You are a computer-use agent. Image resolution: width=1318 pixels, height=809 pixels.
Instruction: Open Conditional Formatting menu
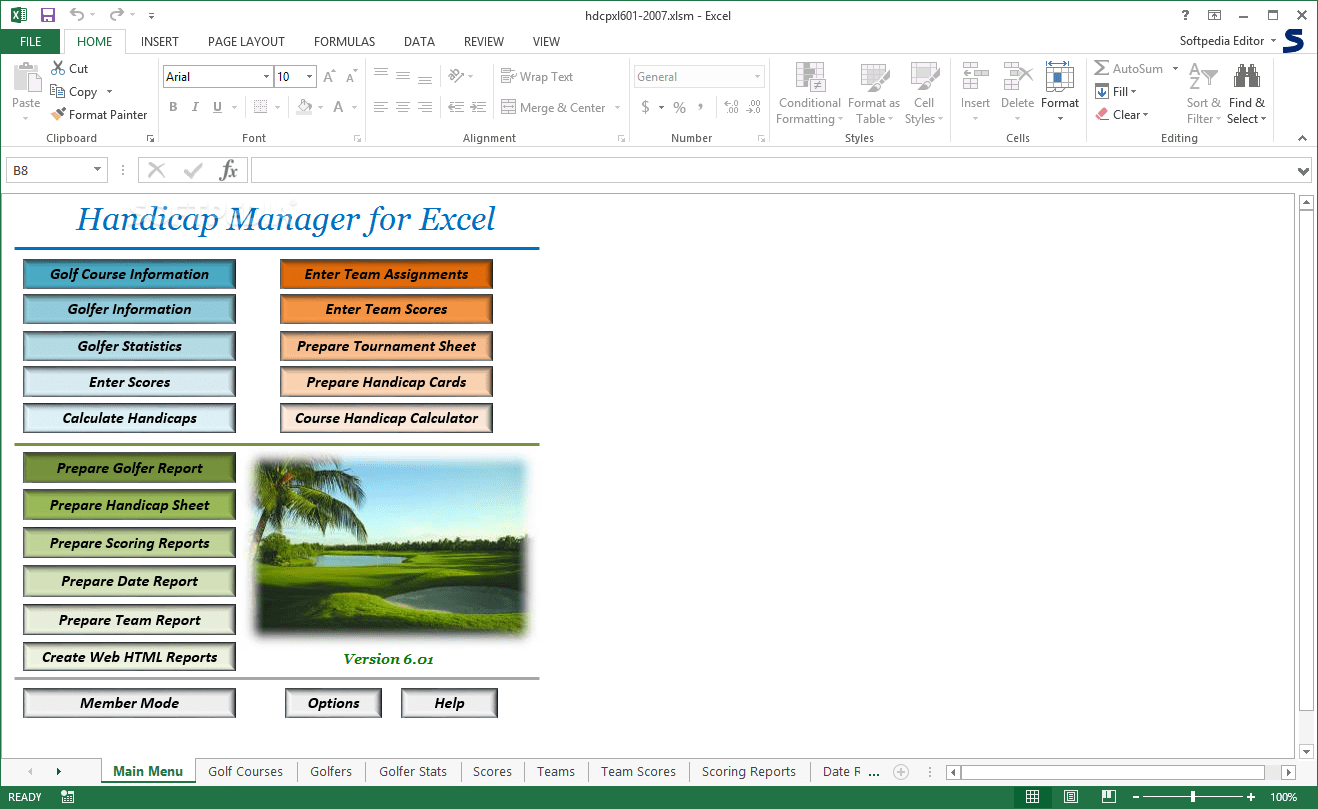pyautogui.click(x=810, y=93)
